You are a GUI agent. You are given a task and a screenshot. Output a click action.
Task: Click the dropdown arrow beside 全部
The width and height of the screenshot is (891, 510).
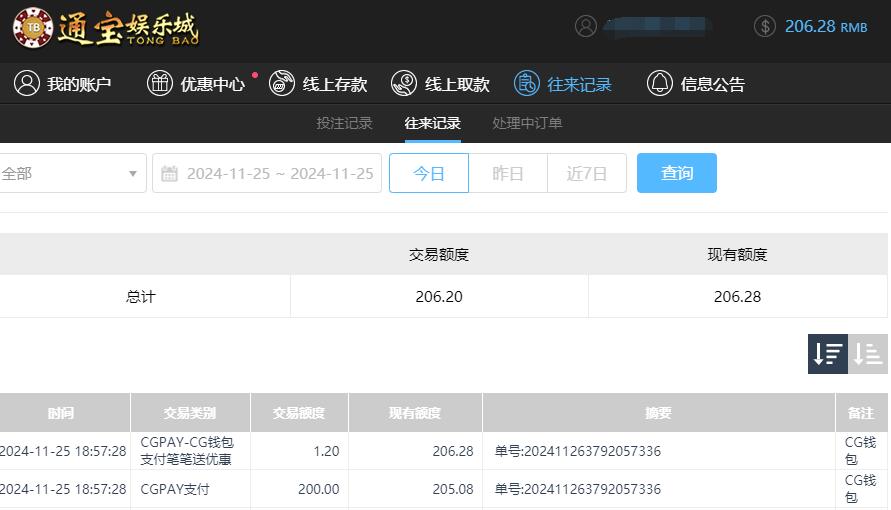132,173
